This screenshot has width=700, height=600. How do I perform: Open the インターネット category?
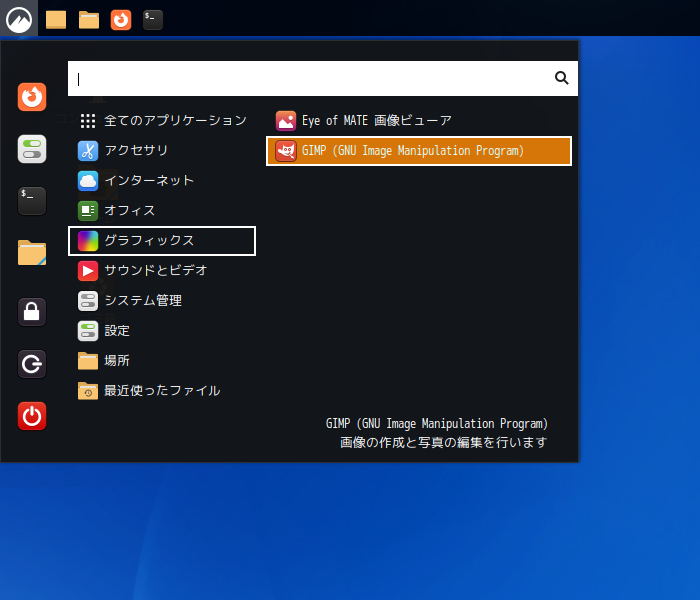pyautogui.click(x=162, y=181)
